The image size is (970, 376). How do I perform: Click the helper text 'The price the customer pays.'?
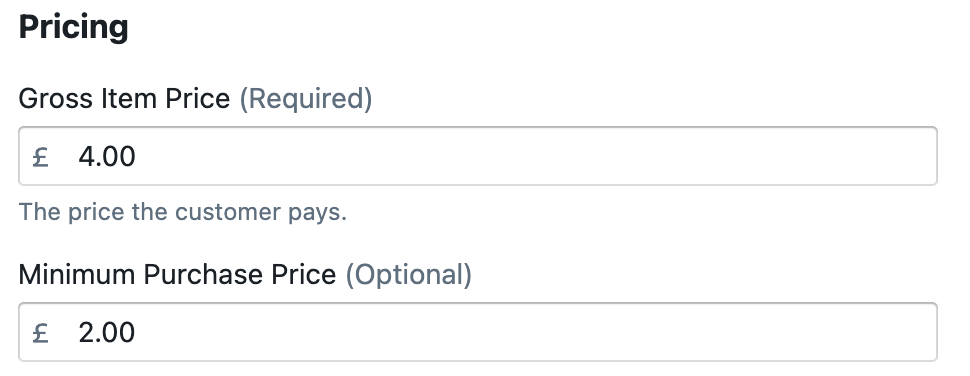point(183,212)
